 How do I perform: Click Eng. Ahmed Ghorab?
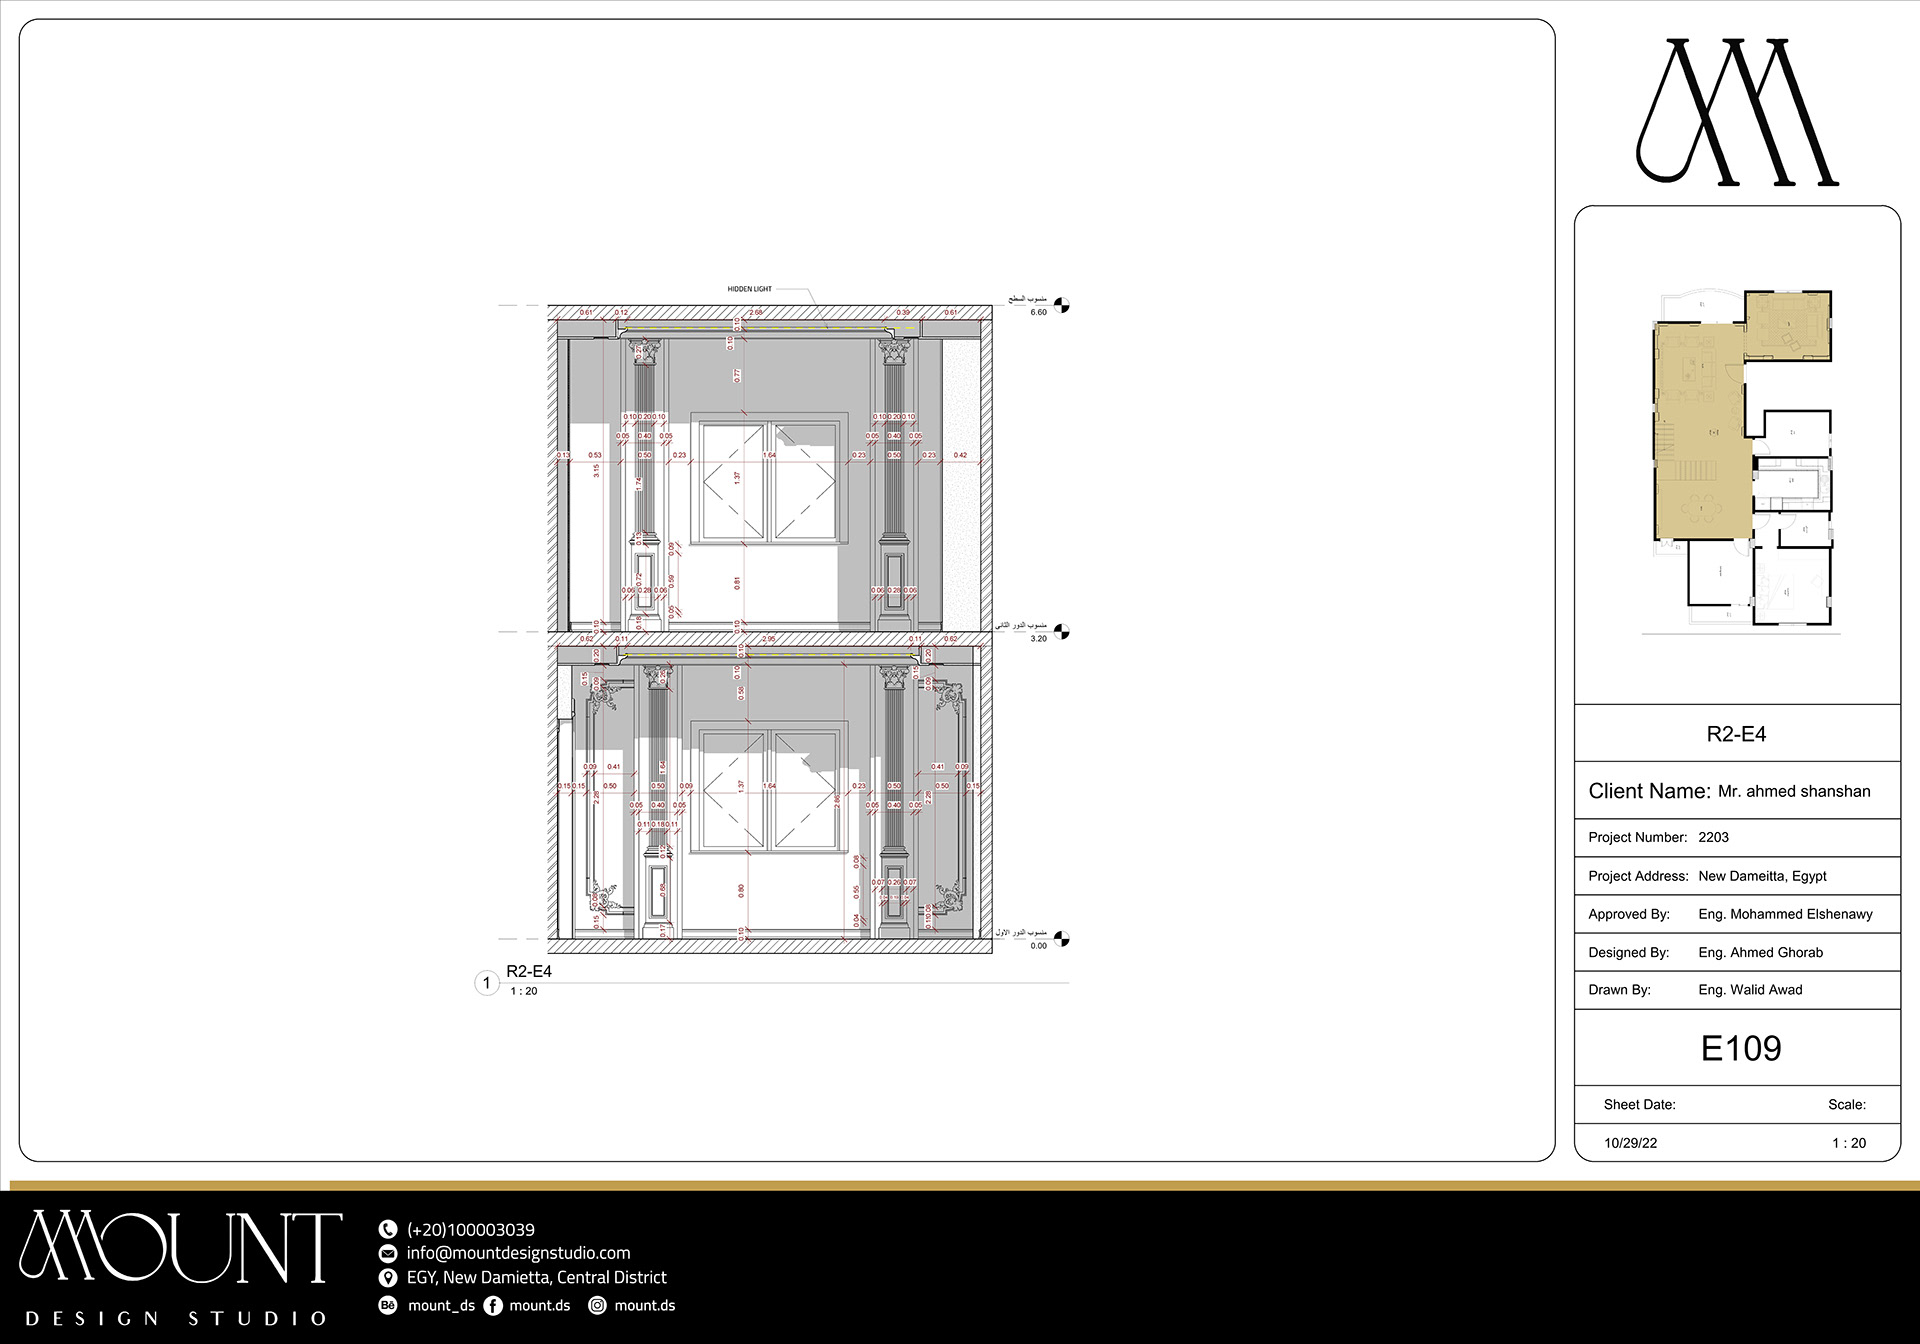(1760, 952)
